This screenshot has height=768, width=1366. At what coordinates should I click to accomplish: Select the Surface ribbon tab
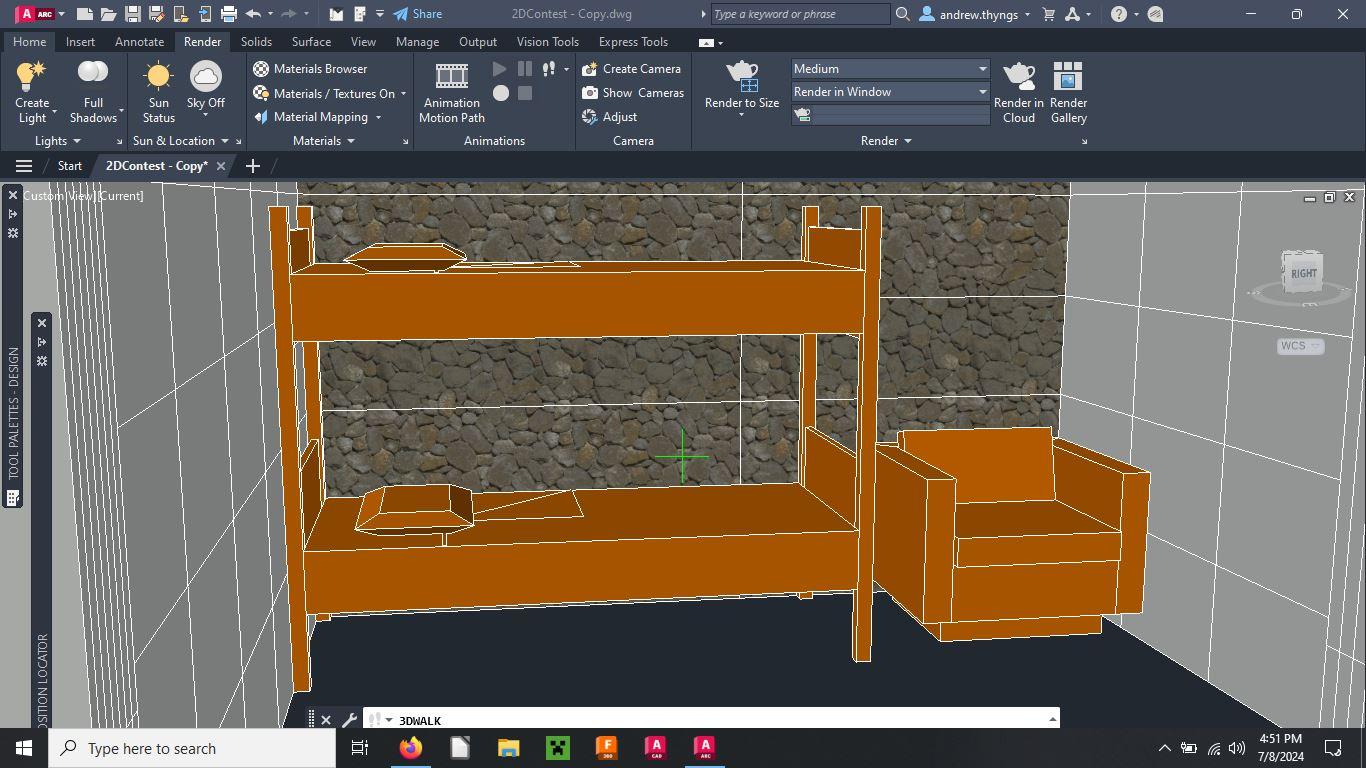pyautogui.click(x=311, y=42)
